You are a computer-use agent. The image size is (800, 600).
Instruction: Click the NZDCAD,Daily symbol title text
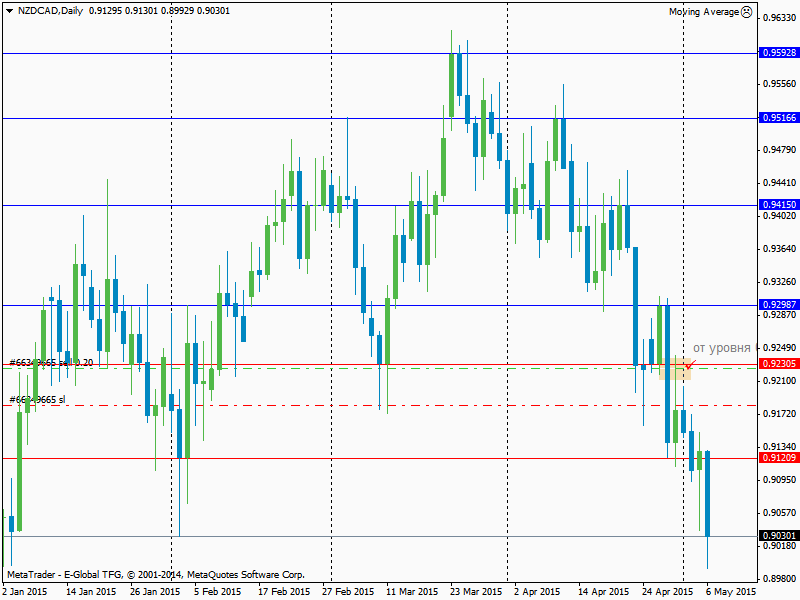point(51,11)
